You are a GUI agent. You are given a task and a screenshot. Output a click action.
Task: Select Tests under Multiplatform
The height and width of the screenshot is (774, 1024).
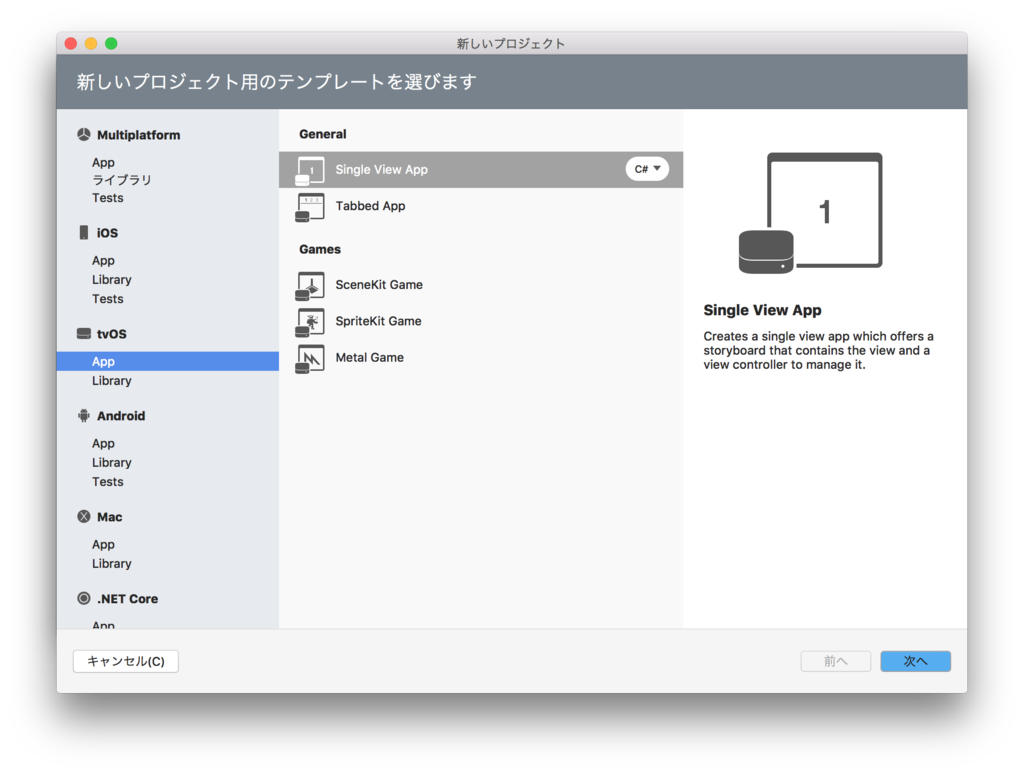tap(108, 198)
